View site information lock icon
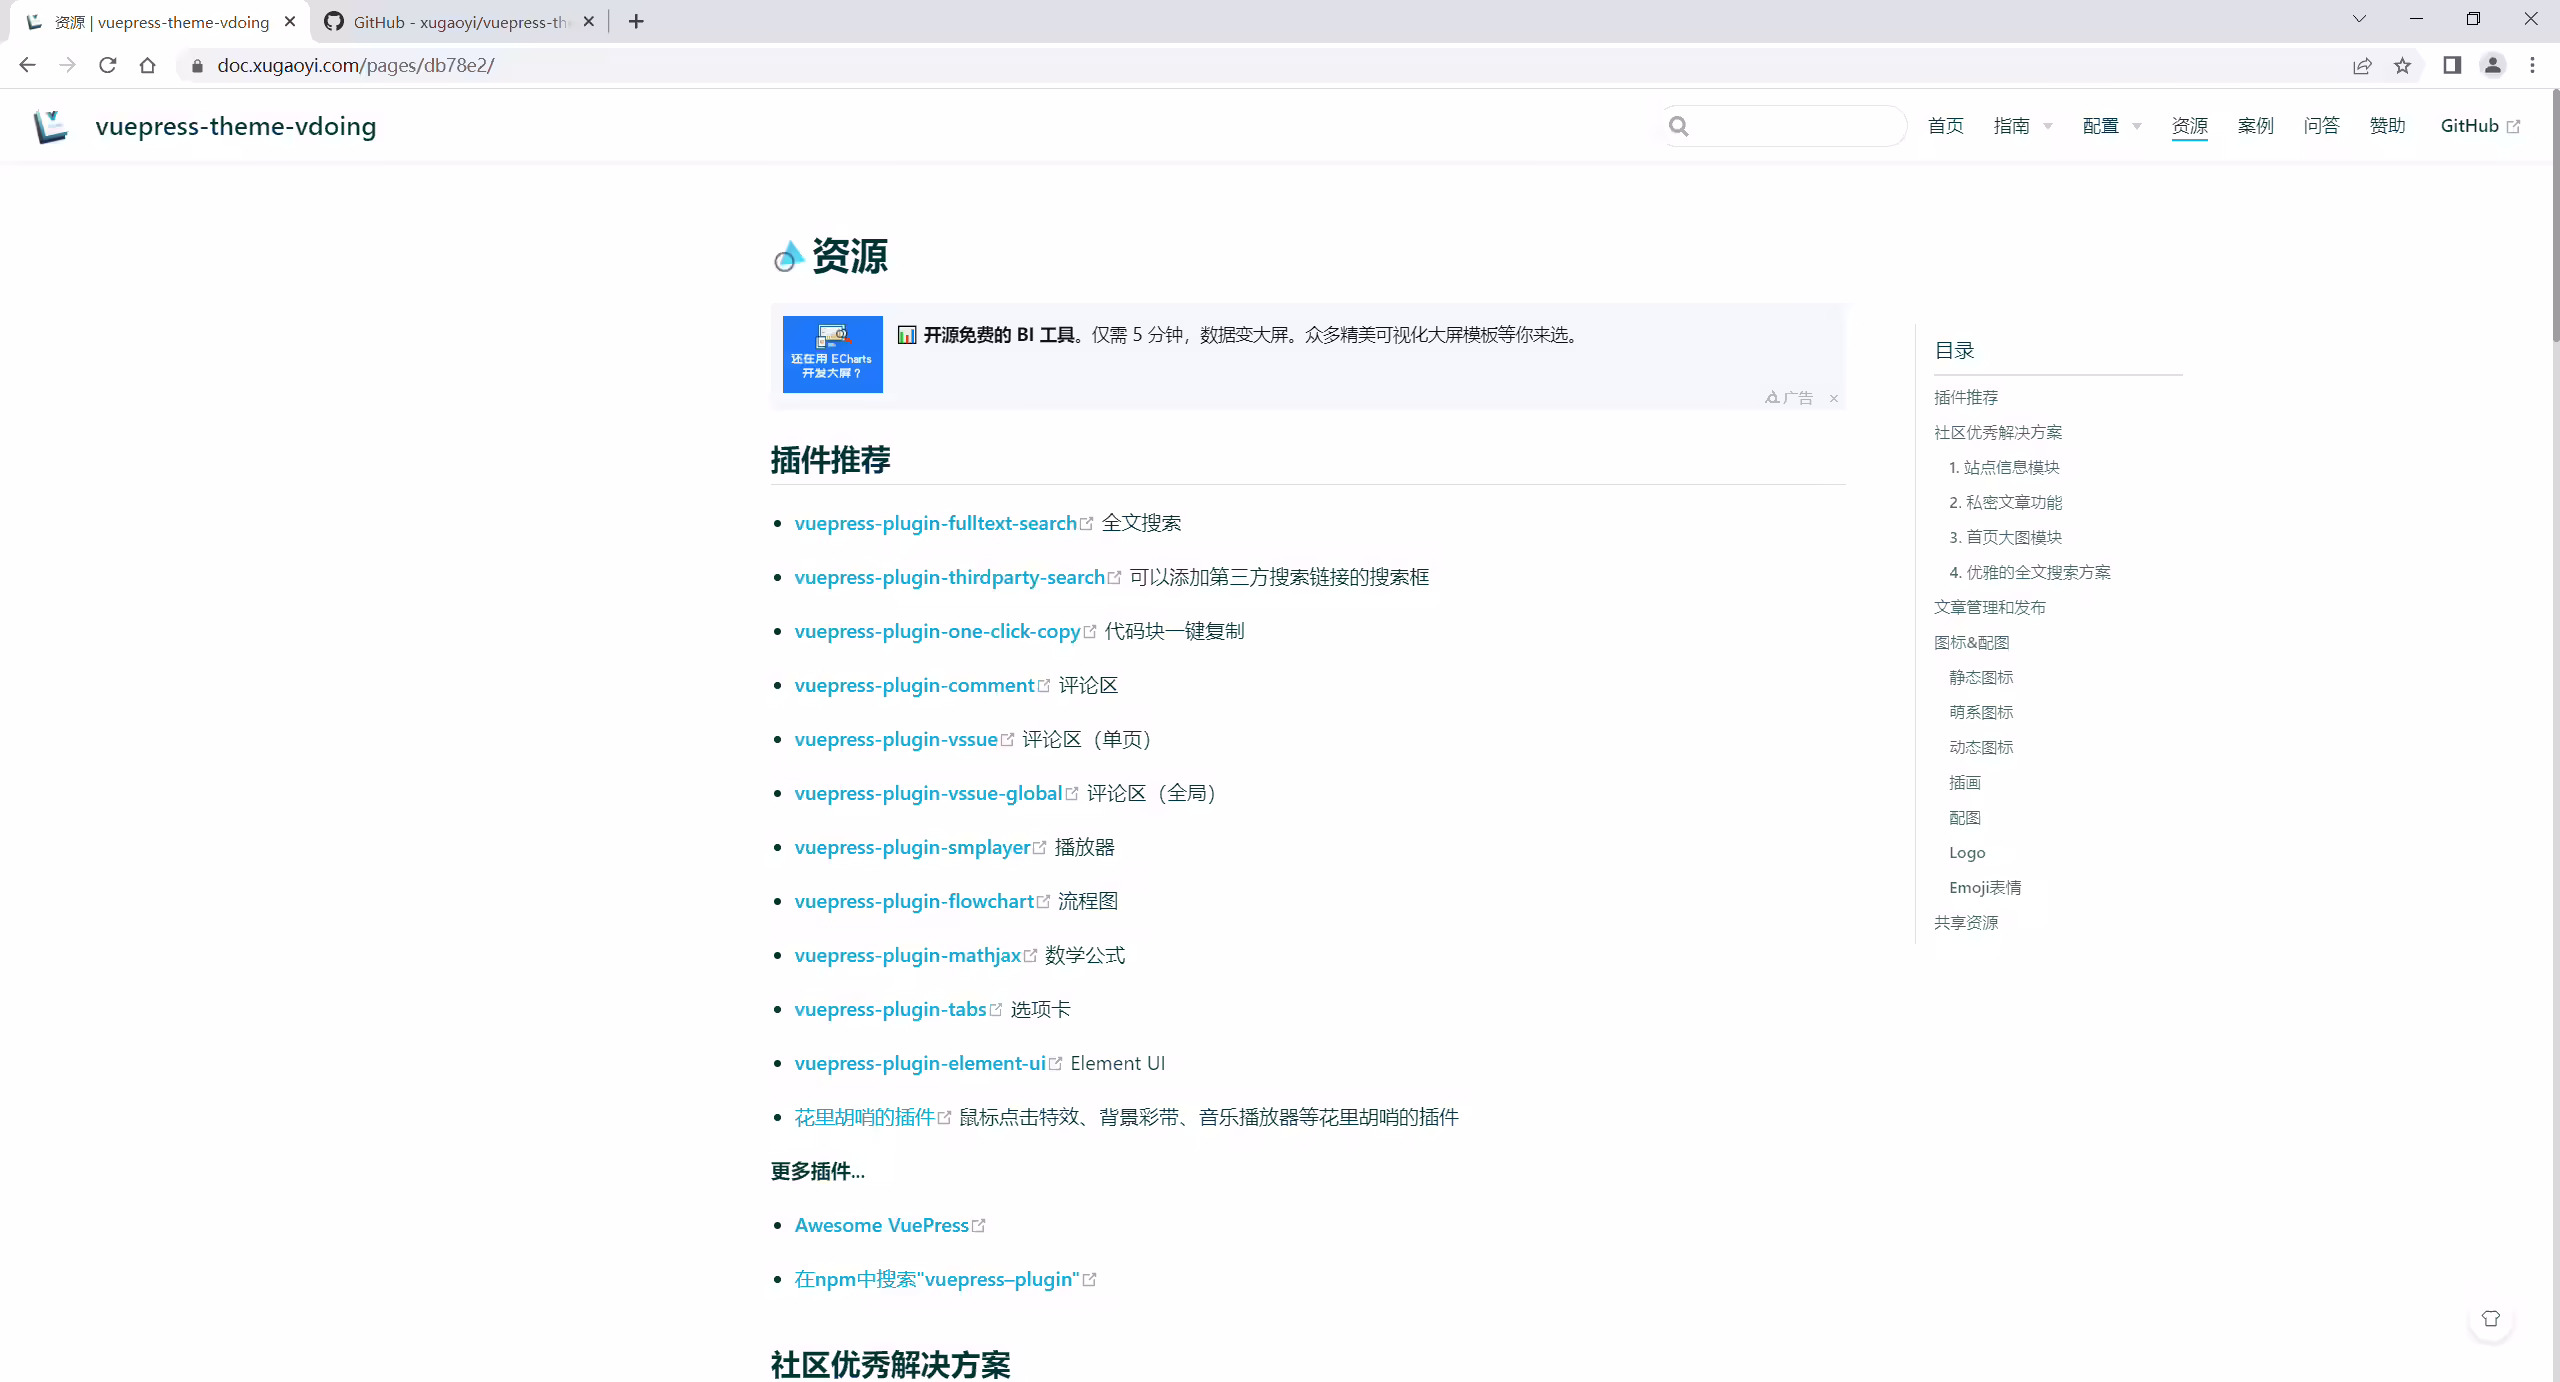The height and width of the screenshot is (1382, 2560). pos(197,65)
